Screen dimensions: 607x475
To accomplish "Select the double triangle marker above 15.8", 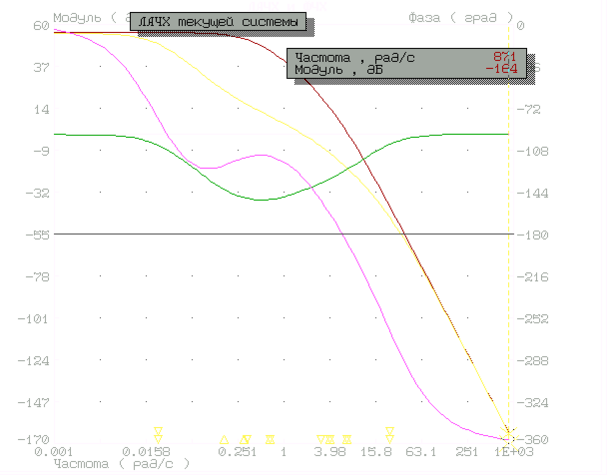I will (x=390, y=435).
